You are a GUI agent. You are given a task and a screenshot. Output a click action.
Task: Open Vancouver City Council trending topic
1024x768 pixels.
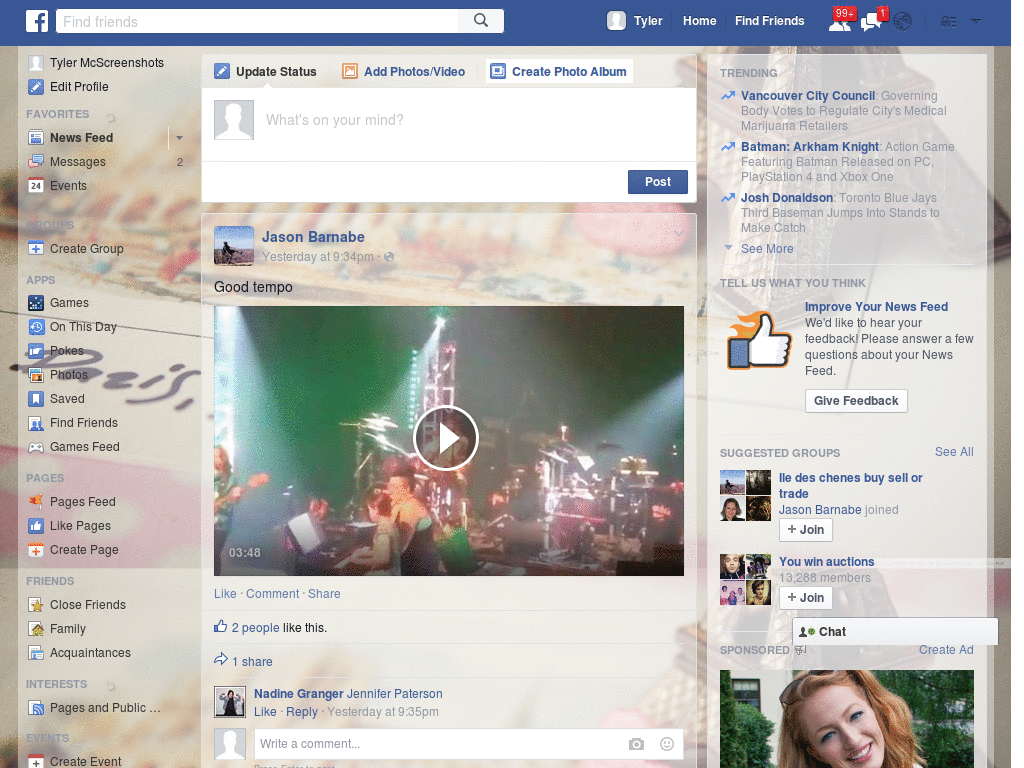pyautogui.click(x=807, y=96)
